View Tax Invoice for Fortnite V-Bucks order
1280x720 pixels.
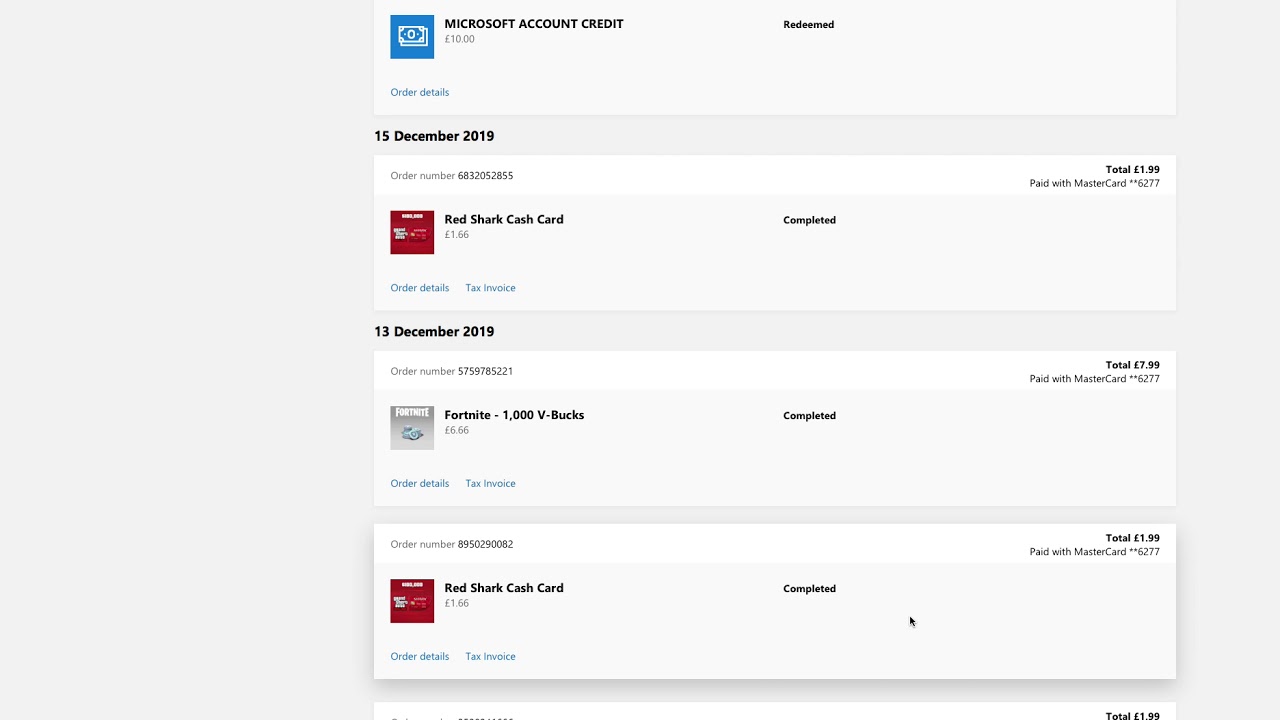coord(490,483)
